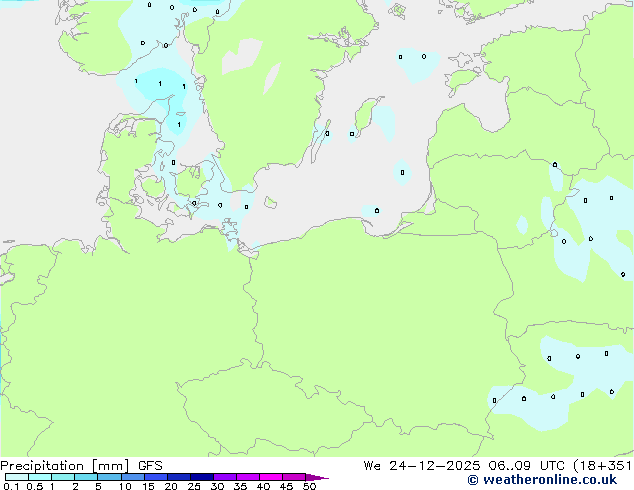This screenshot has width=634, height=490.
Task: Click the '50' legend scale label
Action: coord(309,486)
